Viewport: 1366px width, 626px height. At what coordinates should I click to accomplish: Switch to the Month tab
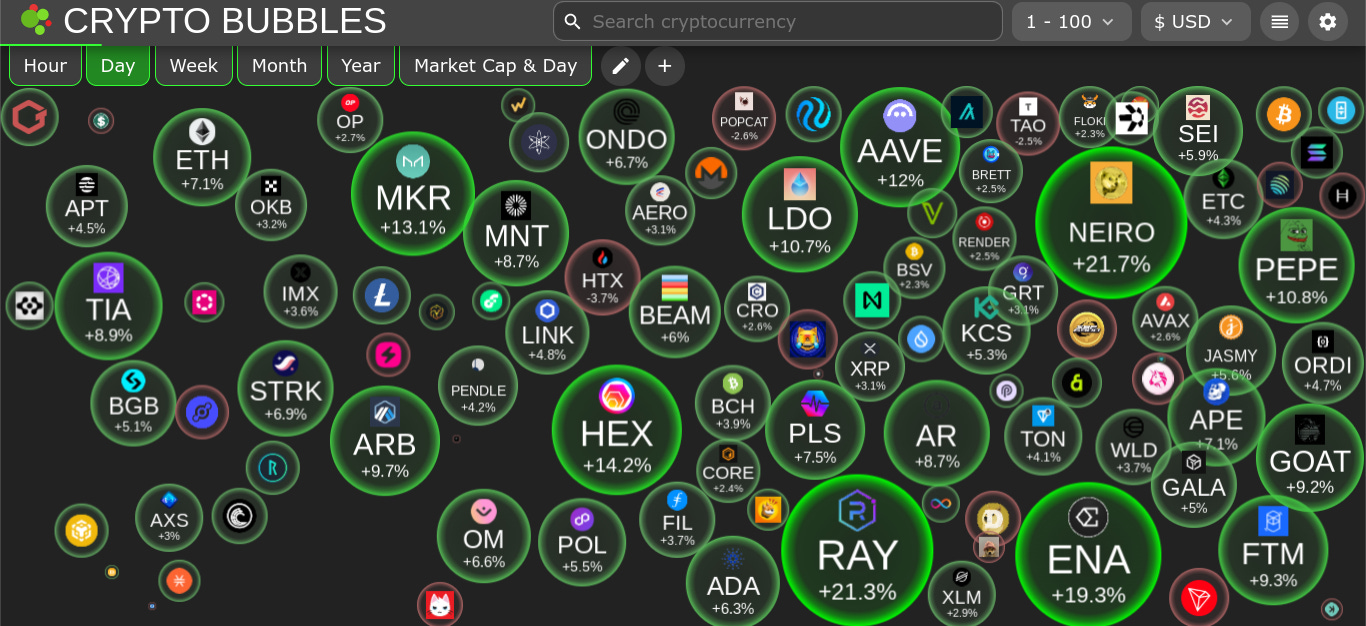point(279,66)
